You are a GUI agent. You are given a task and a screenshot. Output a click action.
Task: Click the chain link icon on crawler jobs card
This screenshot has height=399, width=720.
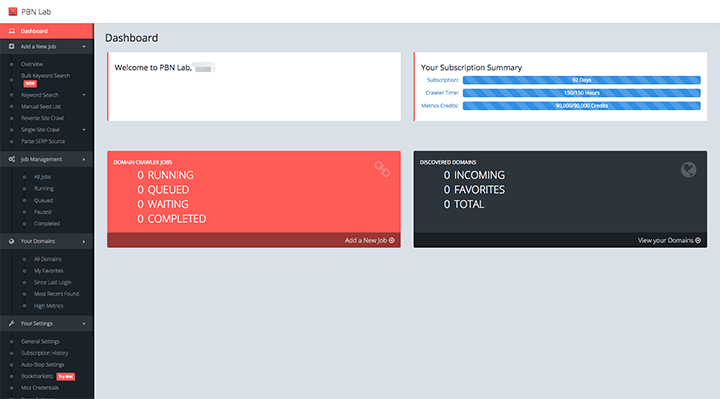pos(382,169)
